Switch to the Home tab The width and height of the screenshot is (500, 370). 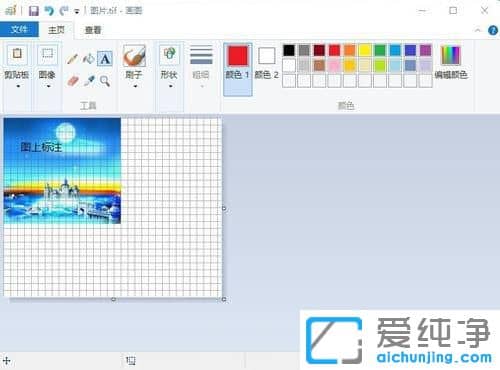56,30
